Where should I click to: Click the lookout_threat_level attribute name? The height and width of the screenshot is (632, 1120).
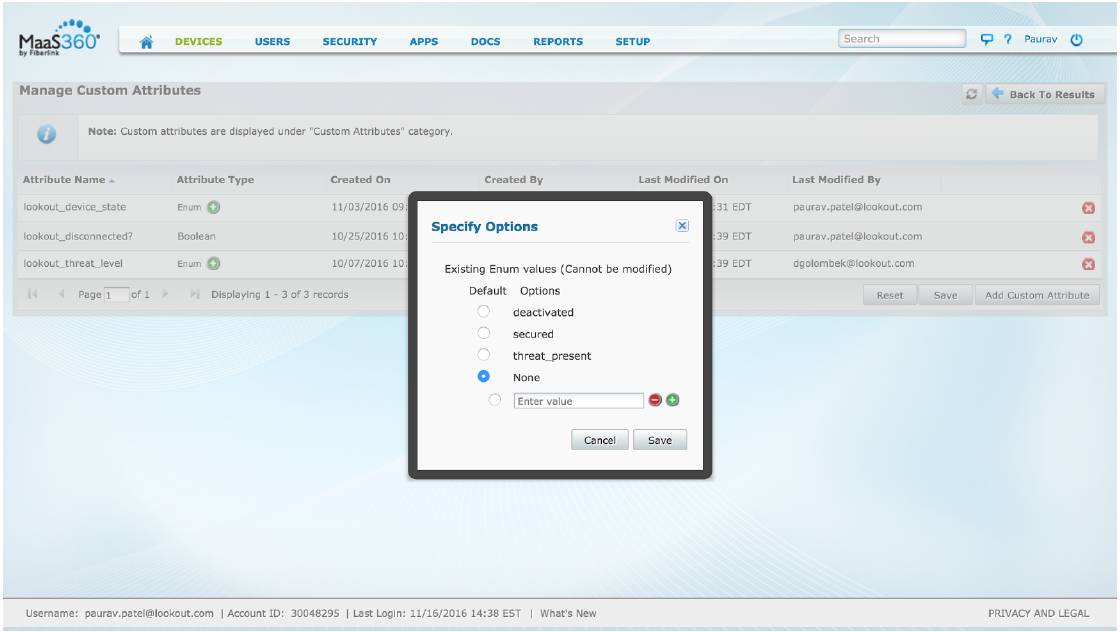(x=73, y=264)
